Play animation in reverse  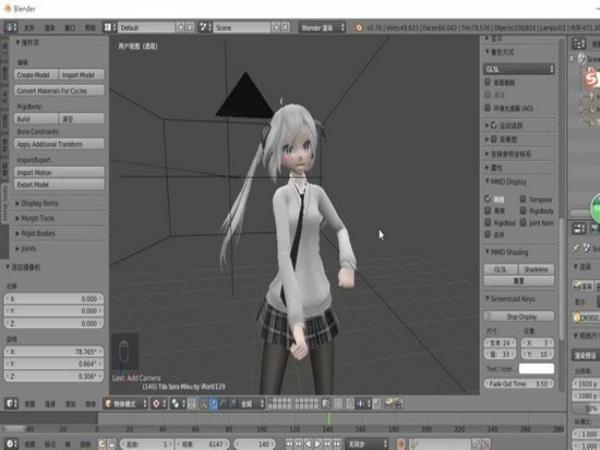pos(308,444)
